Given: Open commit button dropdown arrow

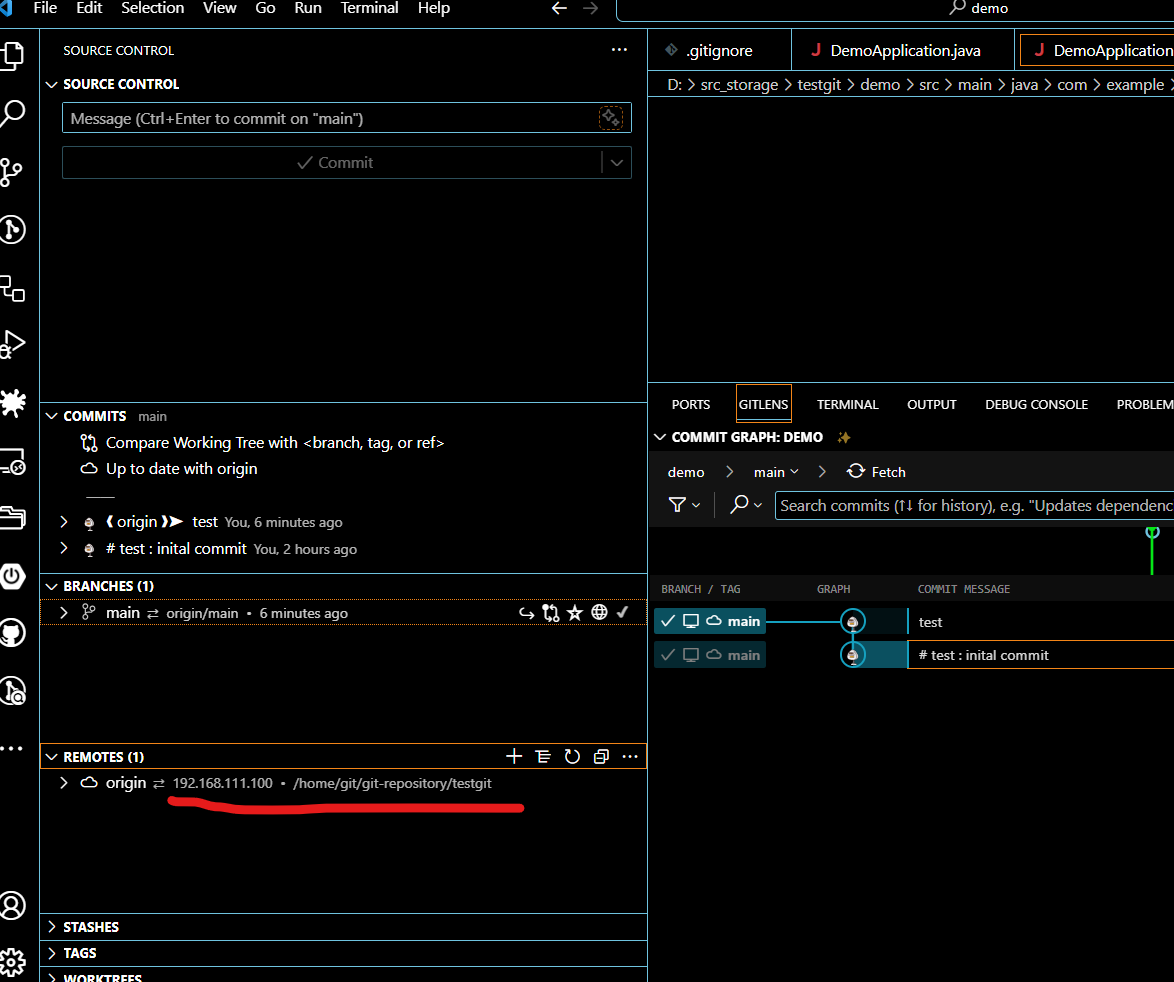Looking at the screenshot, I should [616, 162].
